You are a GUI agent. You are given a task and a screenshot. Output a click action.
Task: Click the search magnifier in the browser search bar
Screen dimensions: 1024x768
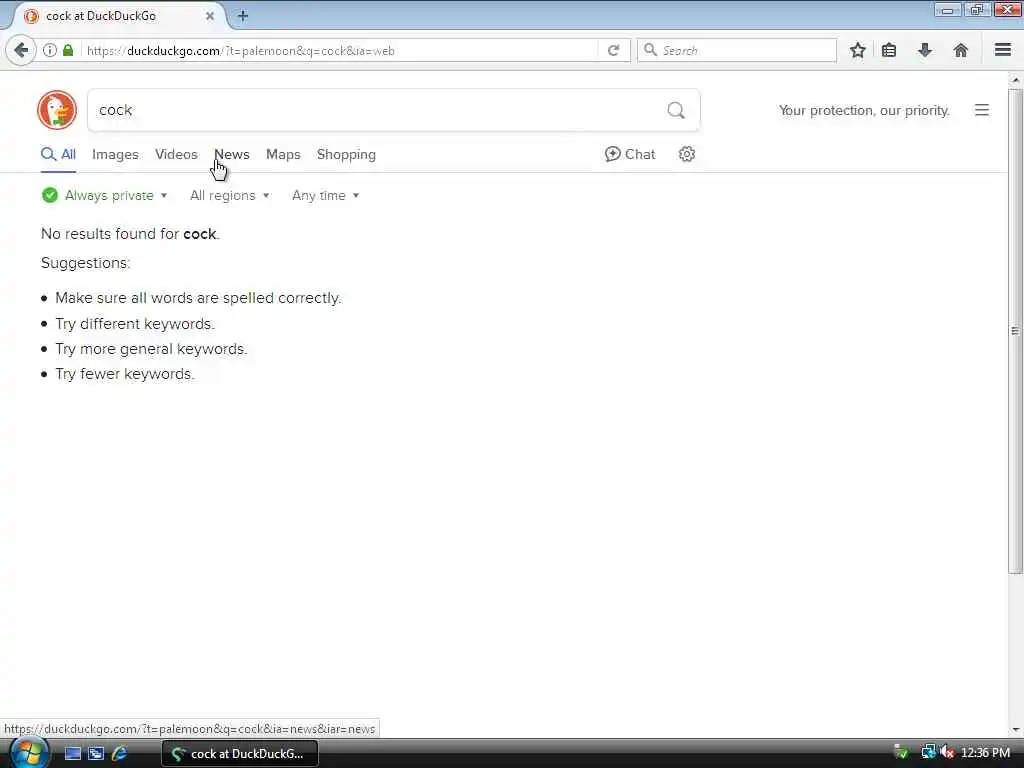(650, 50)
